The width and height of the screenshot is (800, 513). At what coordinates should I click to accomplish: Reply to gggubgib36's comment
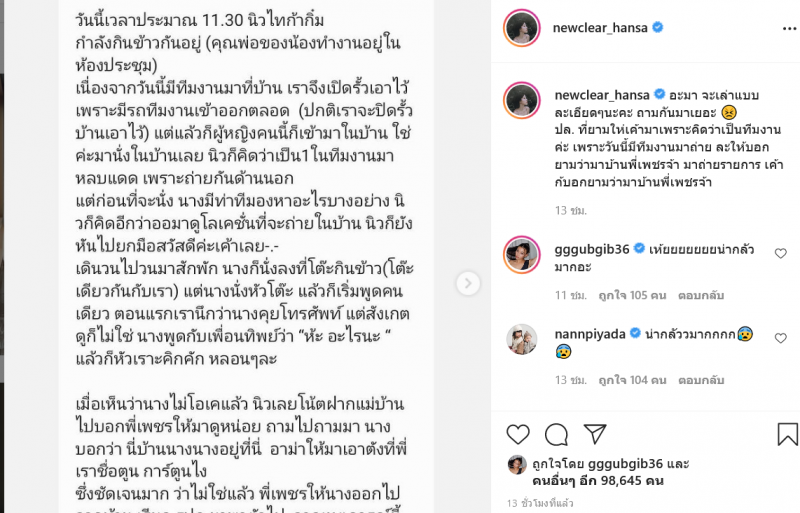pos(701,295)
